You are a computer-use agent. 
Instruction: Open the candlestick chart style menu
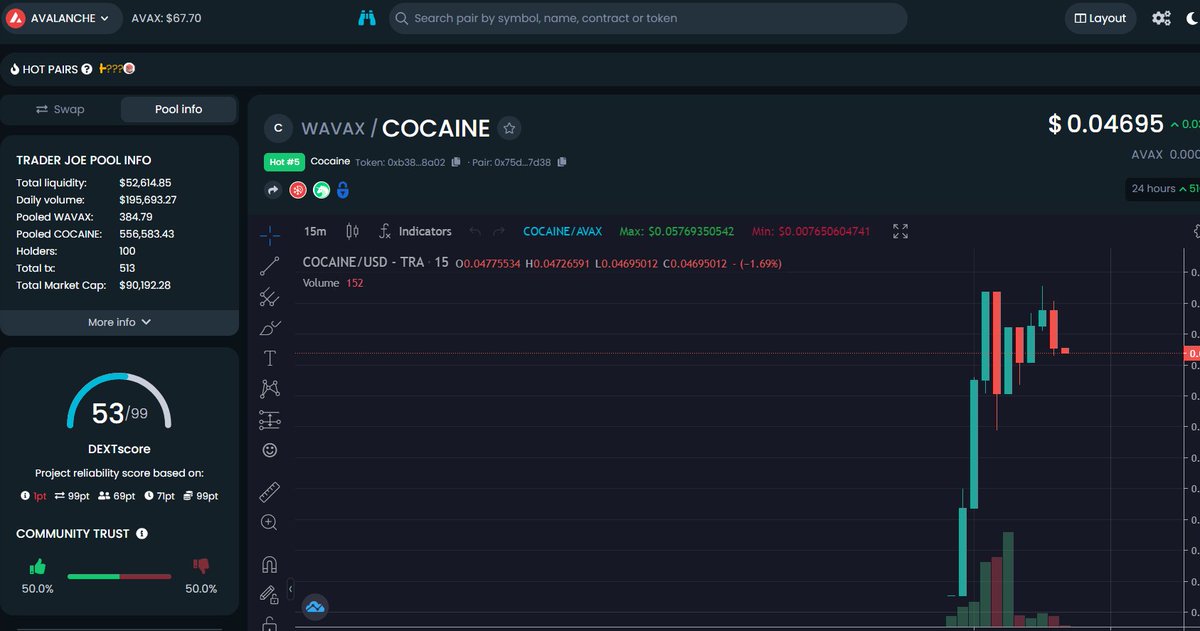(352, 231)
